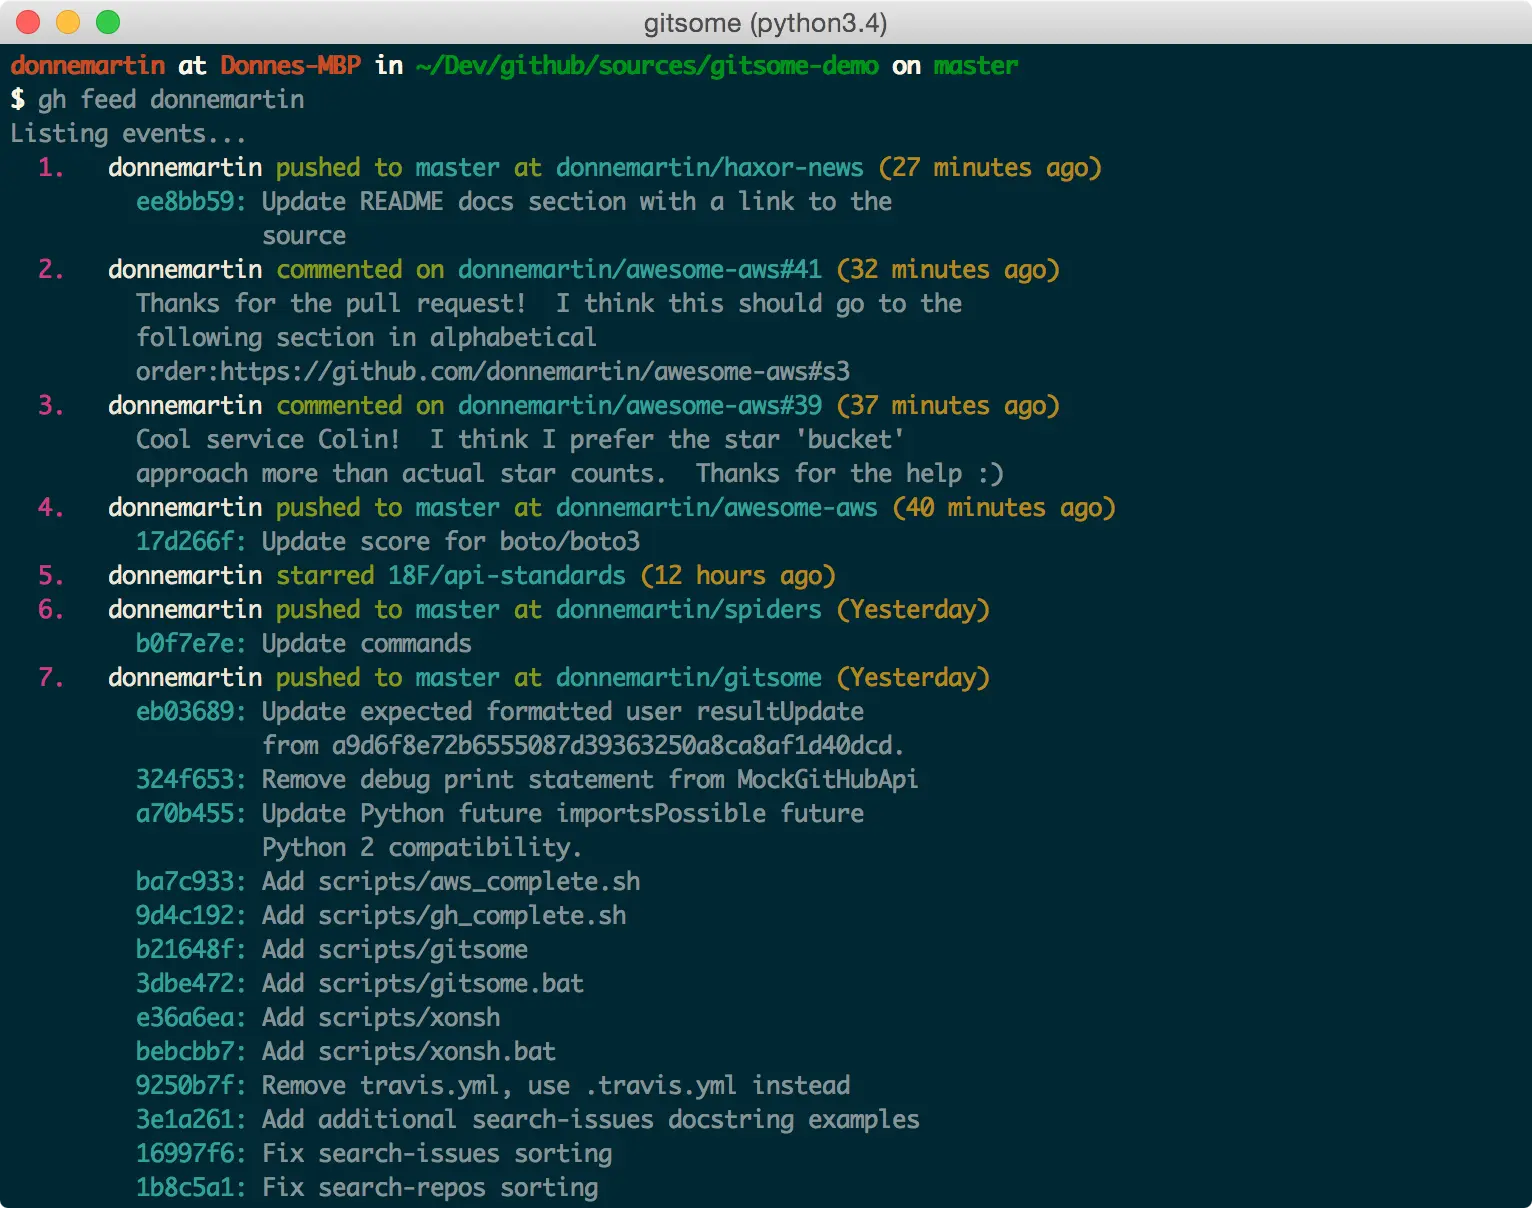1532x1208 pixels.
Task: Click 'Add scripts/xonsh.bat' commit message
Action: [409, 1051]
